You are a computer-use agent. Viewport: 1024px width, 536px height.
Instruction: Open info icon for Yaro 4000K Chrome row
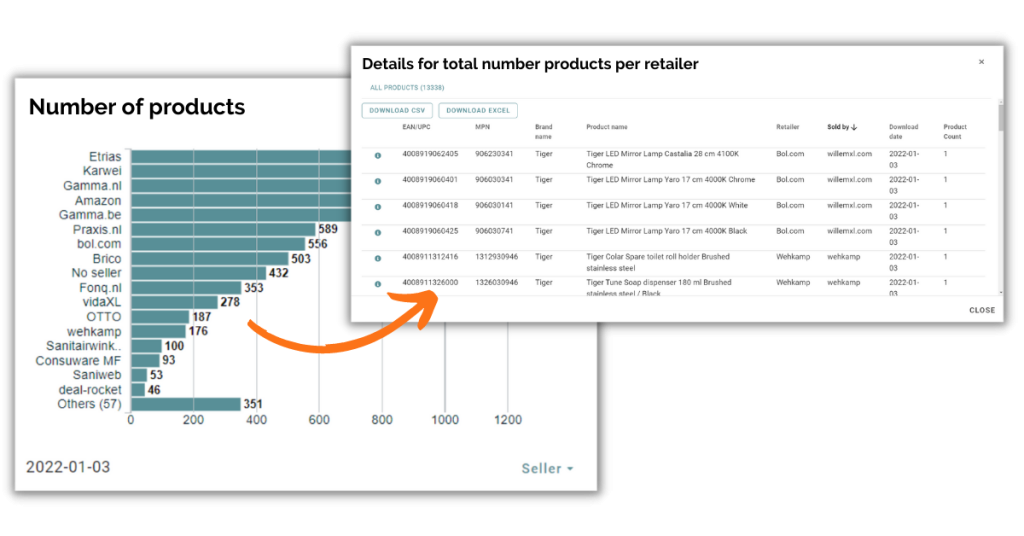(378, 180)
